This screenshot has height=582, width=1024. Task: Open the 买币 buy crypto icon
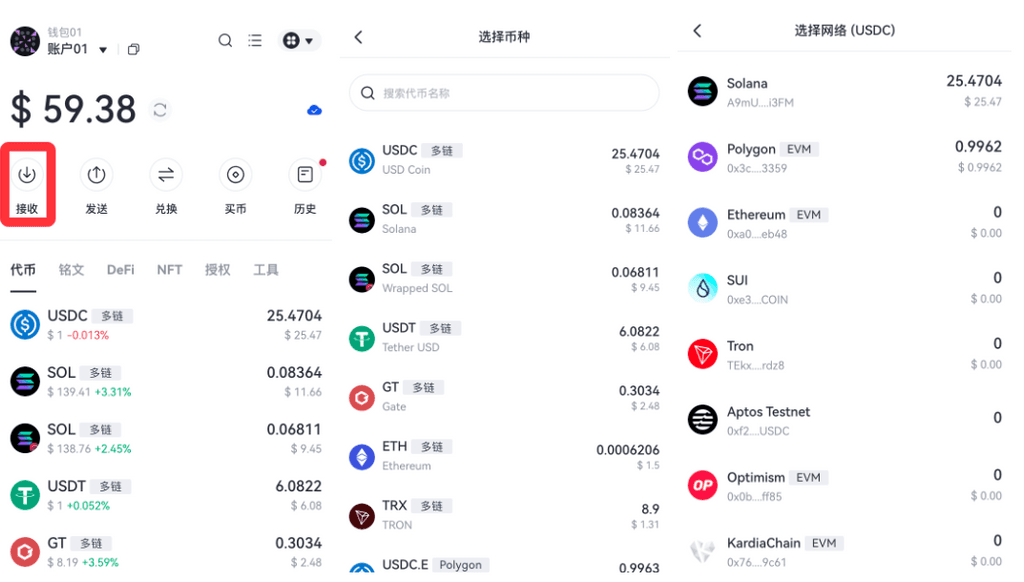235,175
